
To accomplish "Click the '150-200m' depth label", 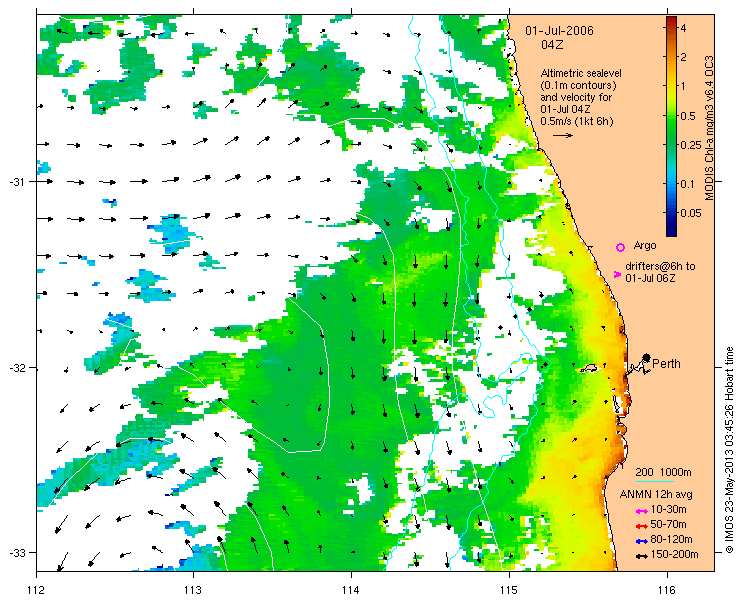I will pos(674,555).
